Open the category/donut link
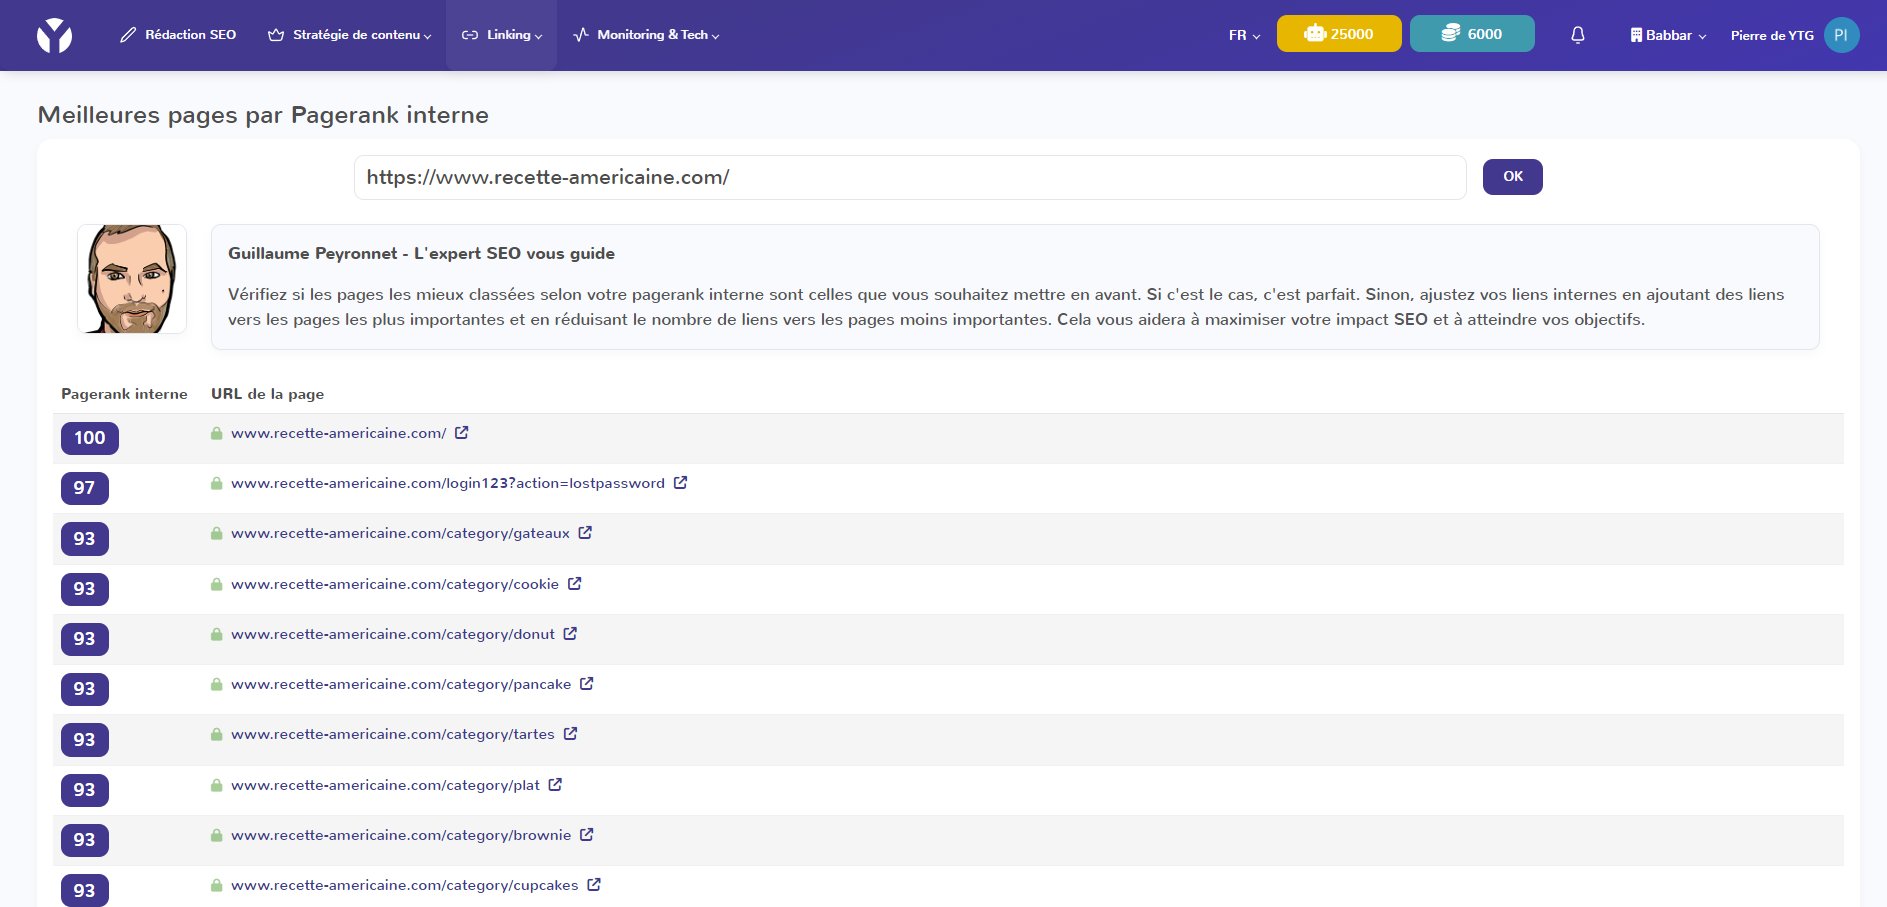 click(x=392, y=634)
